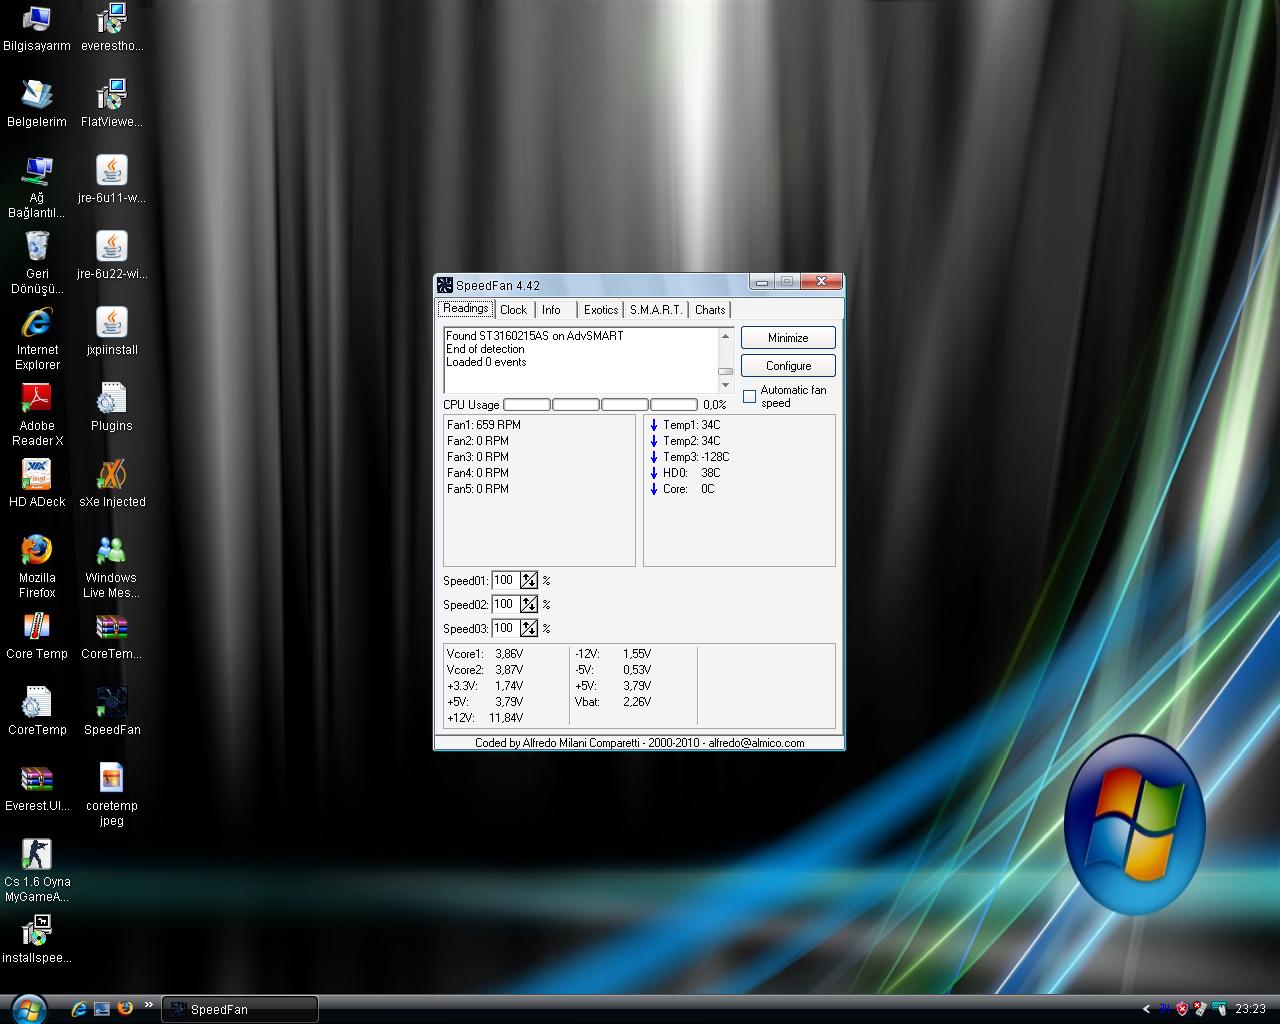Launch Mozilla Firefox from the desktop
The width and height of the screenshot is (1280, 1024).
(x=37, y=567)
